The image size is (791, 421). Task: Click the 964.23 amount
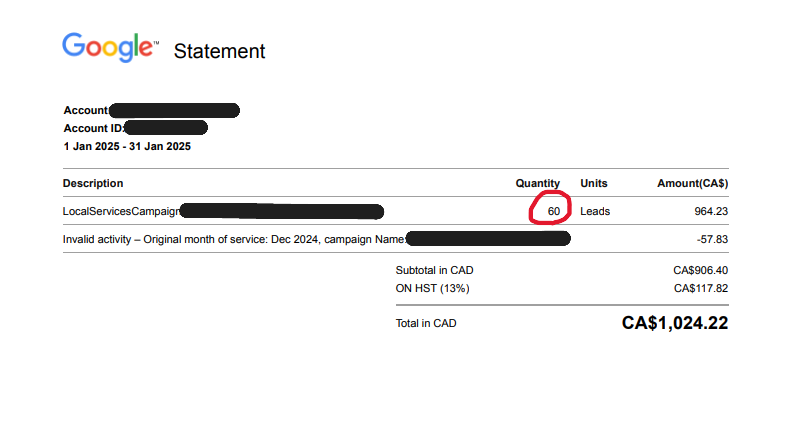tap(711, 211)
